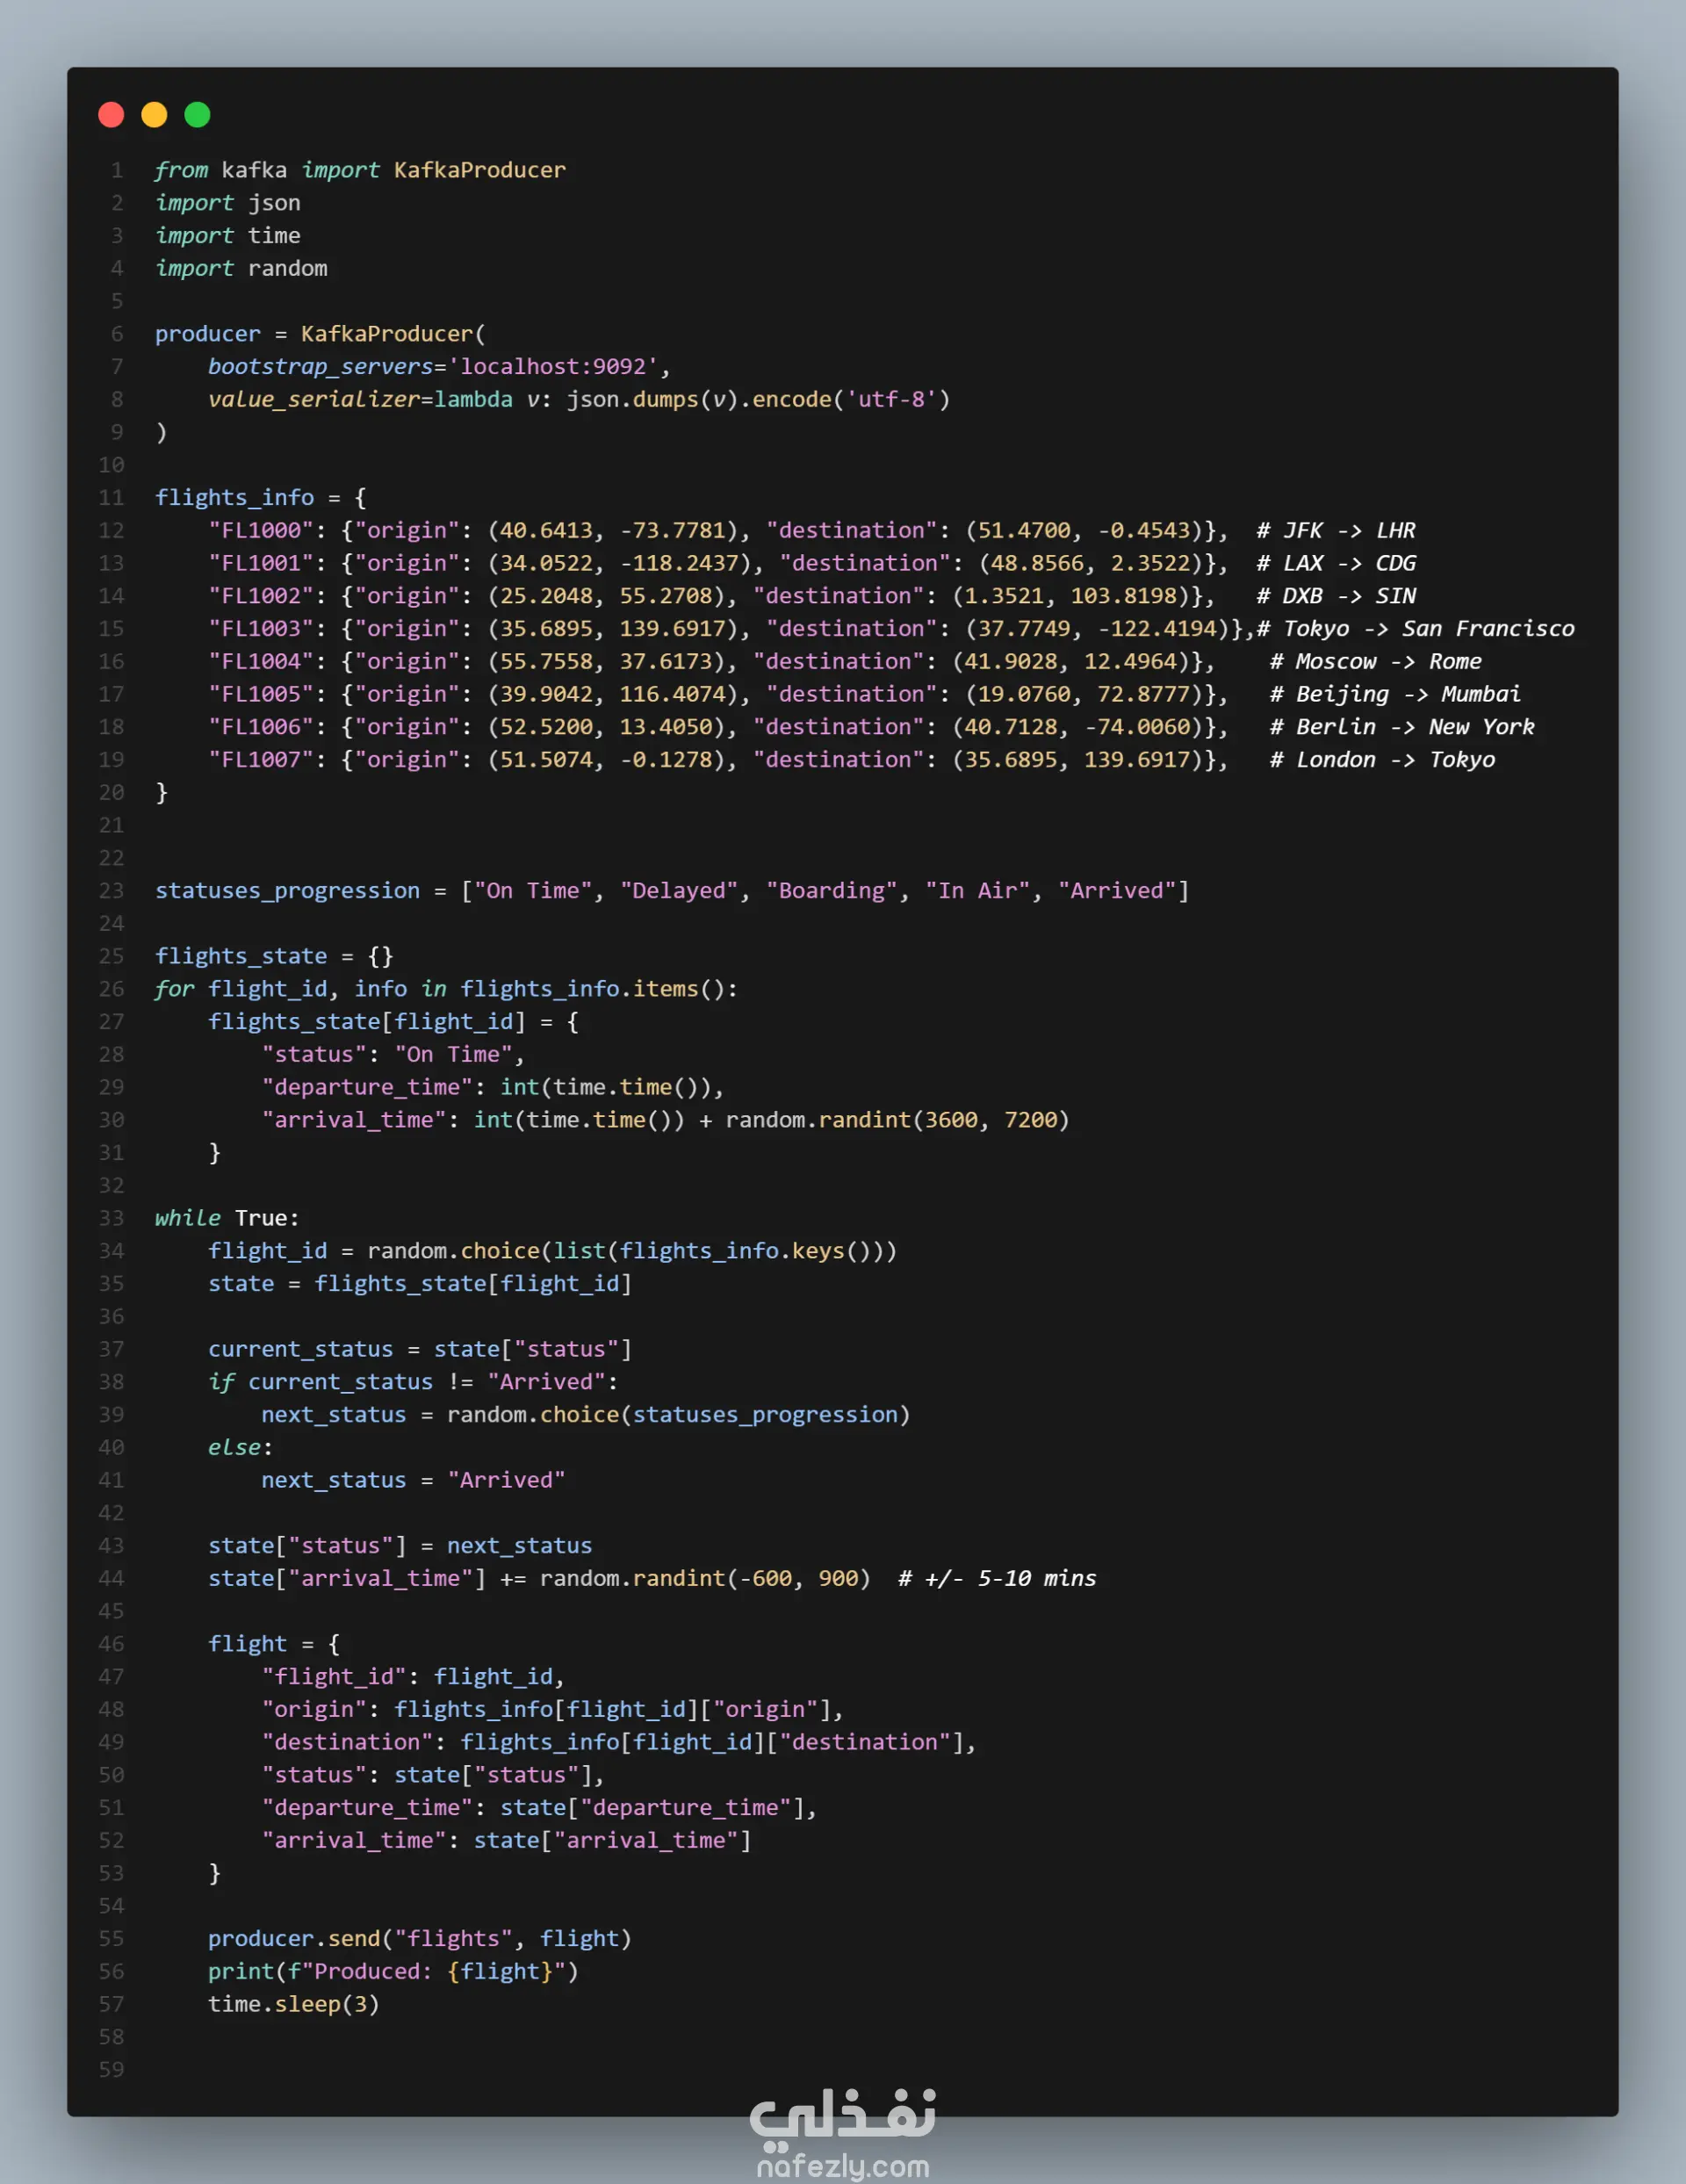Click KafkaProducer in the import line
The width and height of the screenshot is (1686, 2184).
tap(479, 170)
